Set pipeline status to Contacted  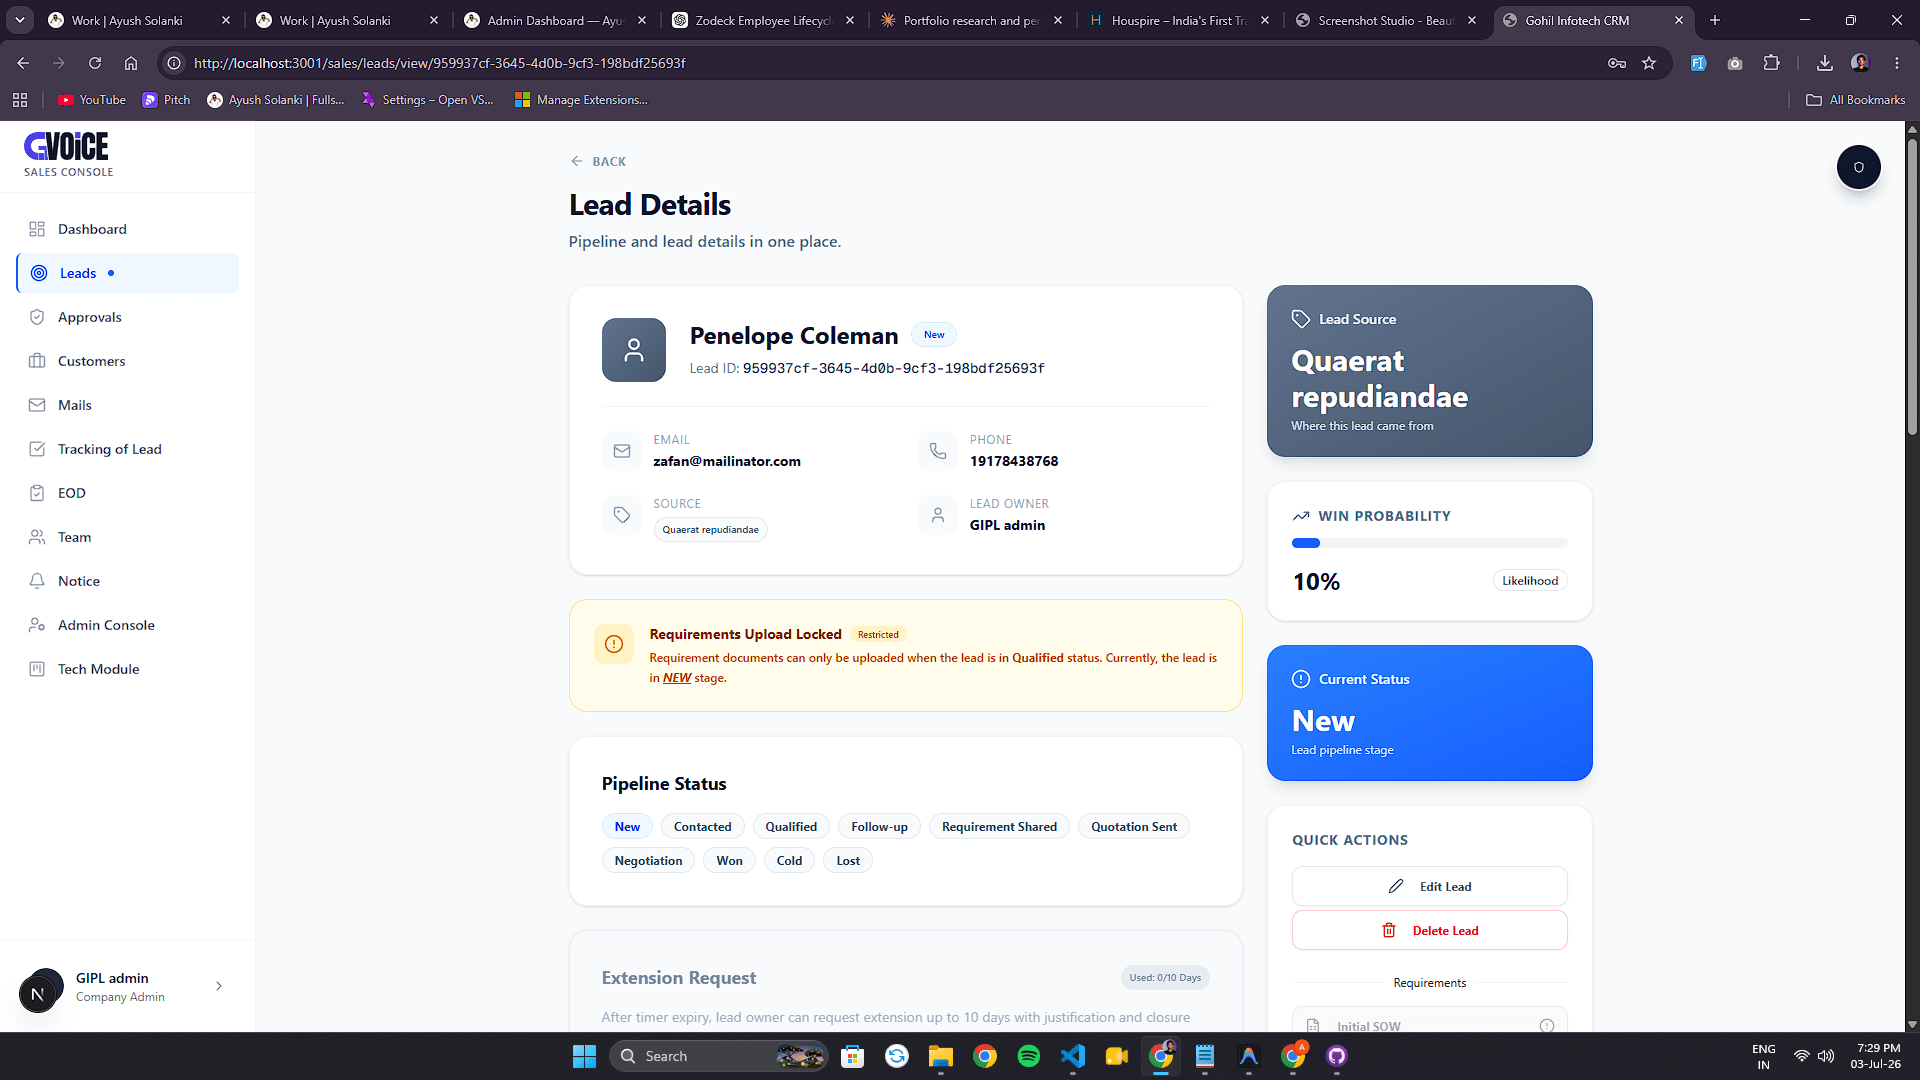[703, 827]
